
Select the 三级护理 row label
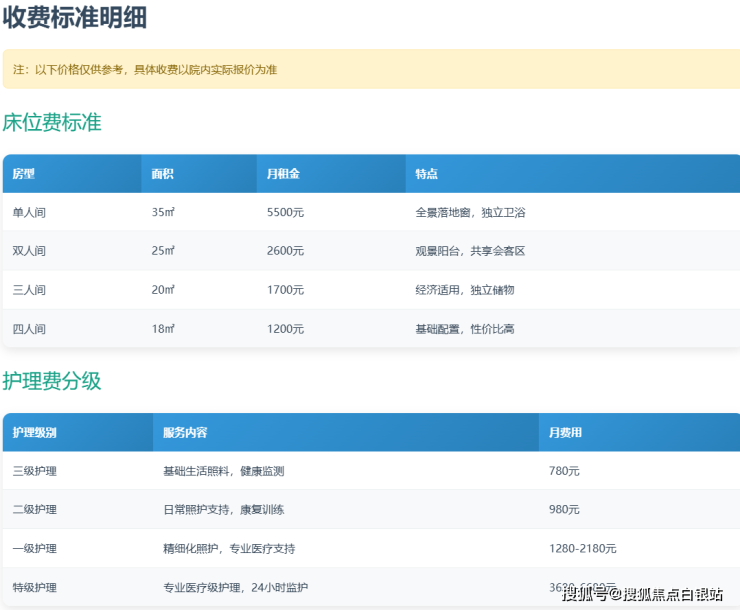pos(35,471)
